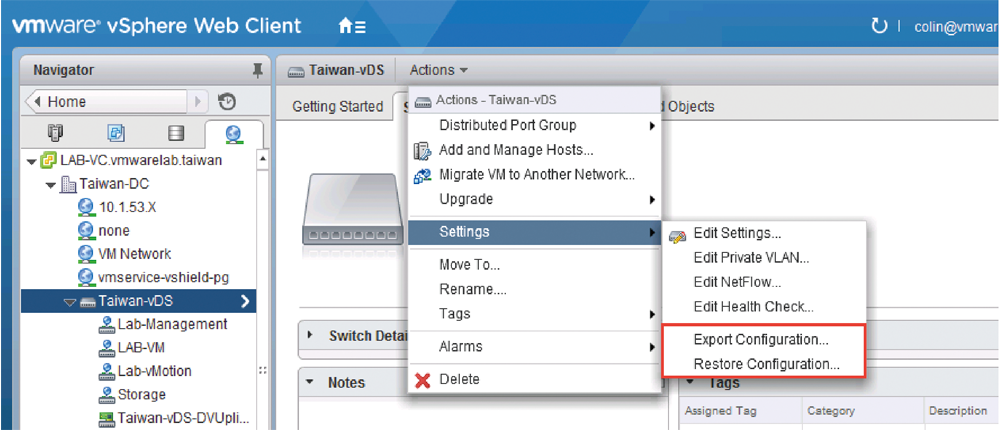Switch to Networking inventory tab icon
Viewport: 999px width, 430px height.
[x=233, y=134]
